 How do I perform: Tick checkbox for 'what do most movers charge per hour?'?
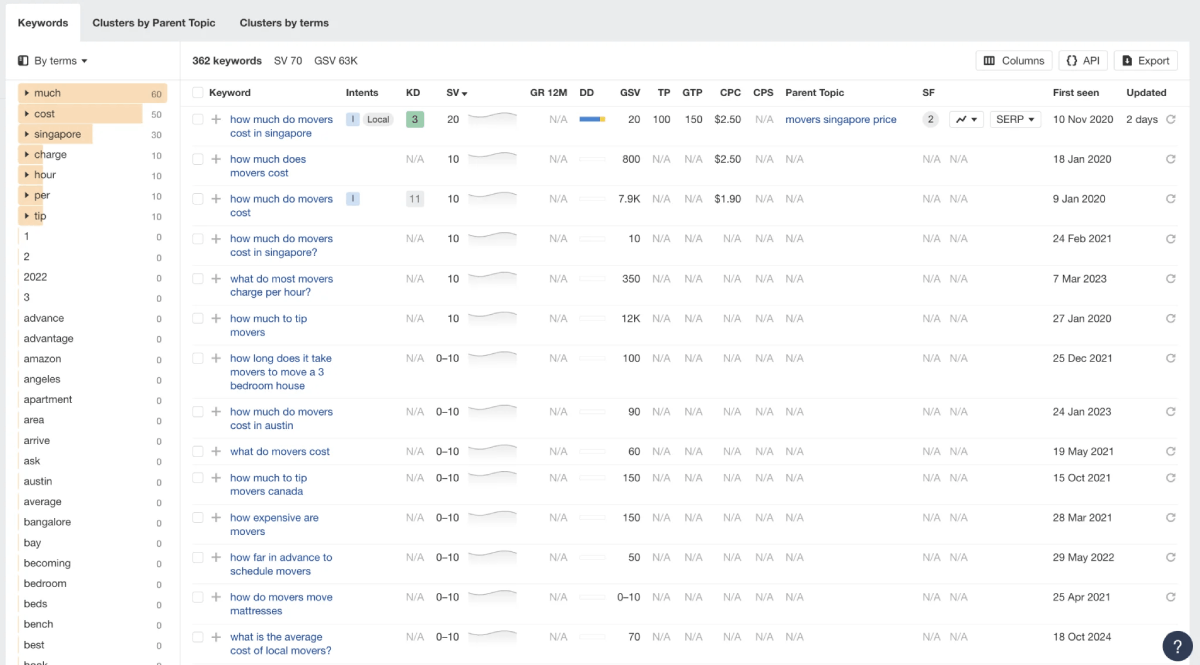coord(198,279)
